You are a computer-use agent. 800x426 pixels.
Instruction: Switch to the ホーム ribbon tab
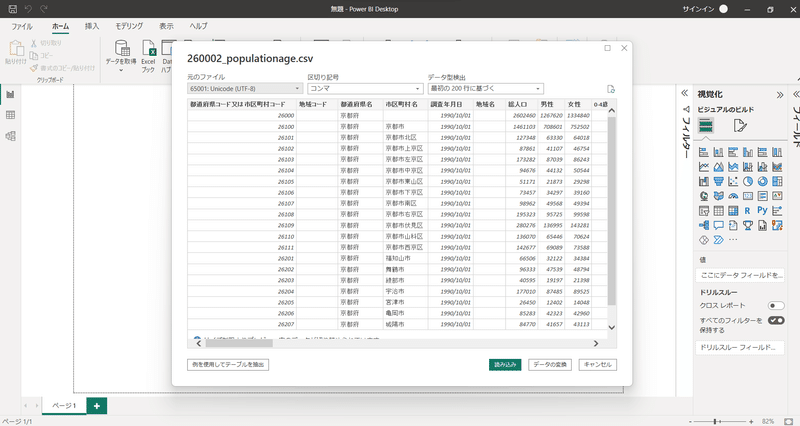[x=60, y=26]
